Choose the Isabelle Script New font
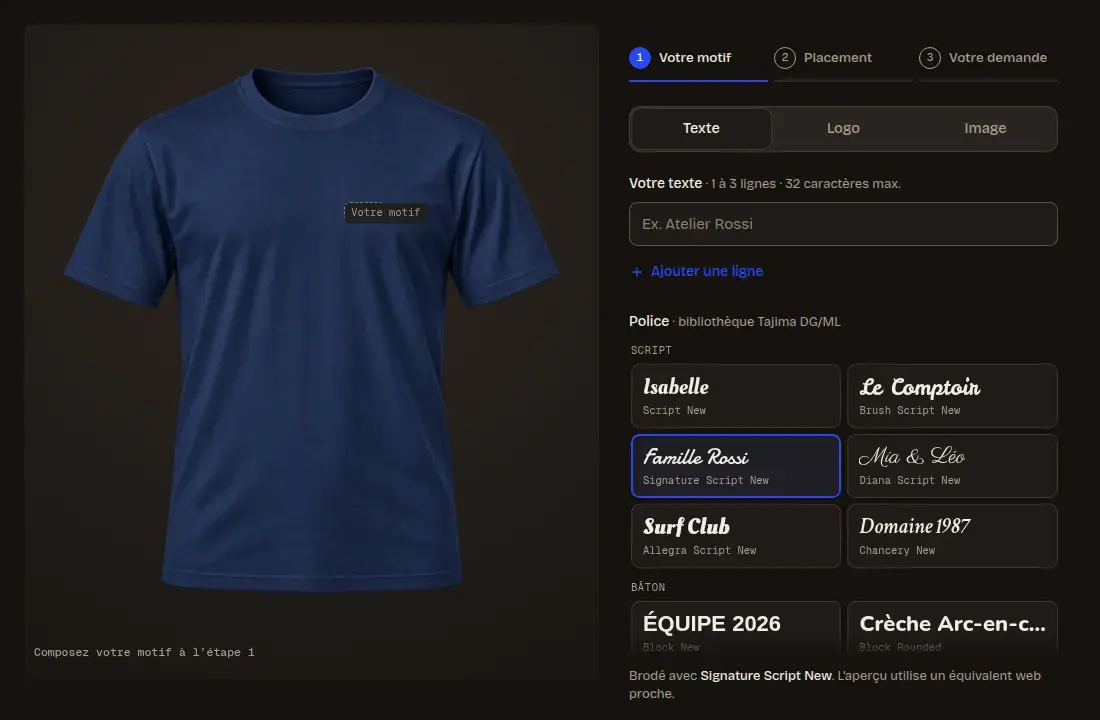Viewport: 1100px width, 720px height. coord(736,396)
